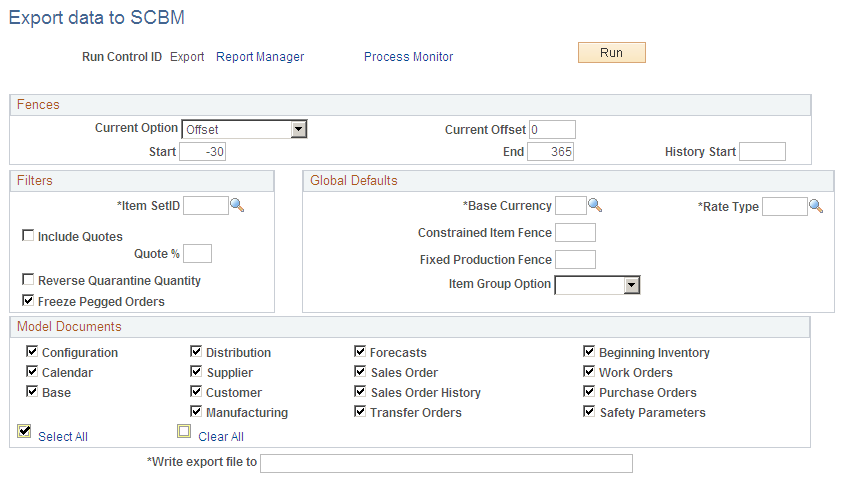
Task: Toggle the Sales Order History checkbox
Action: click(360, 391)
